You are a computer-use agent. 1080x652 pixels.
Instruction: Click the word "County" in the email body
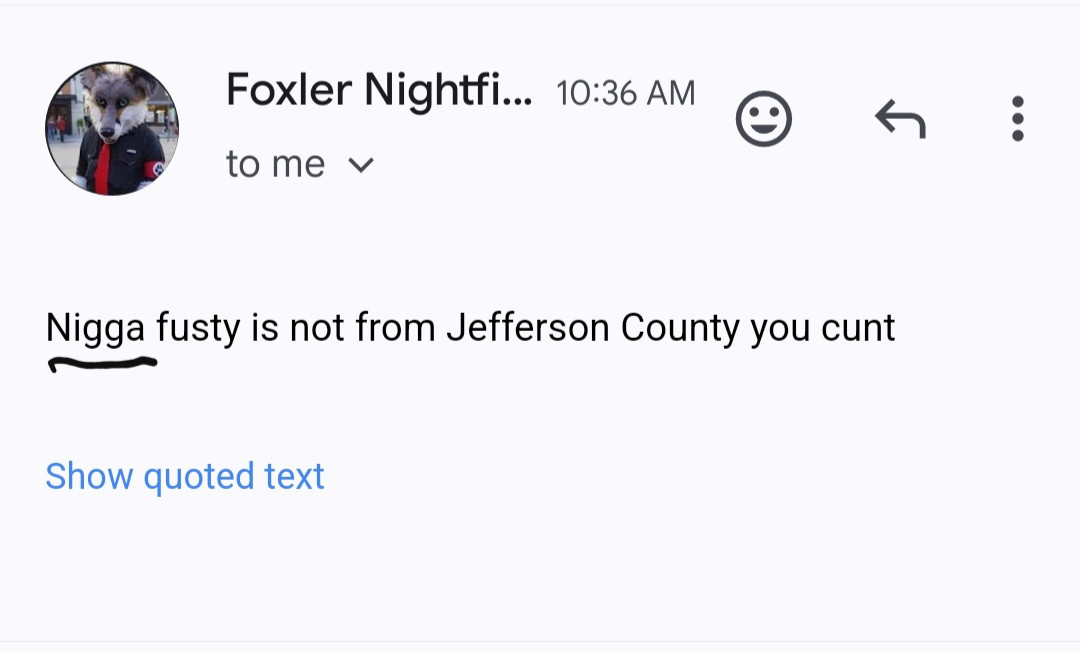coord(680,328)
